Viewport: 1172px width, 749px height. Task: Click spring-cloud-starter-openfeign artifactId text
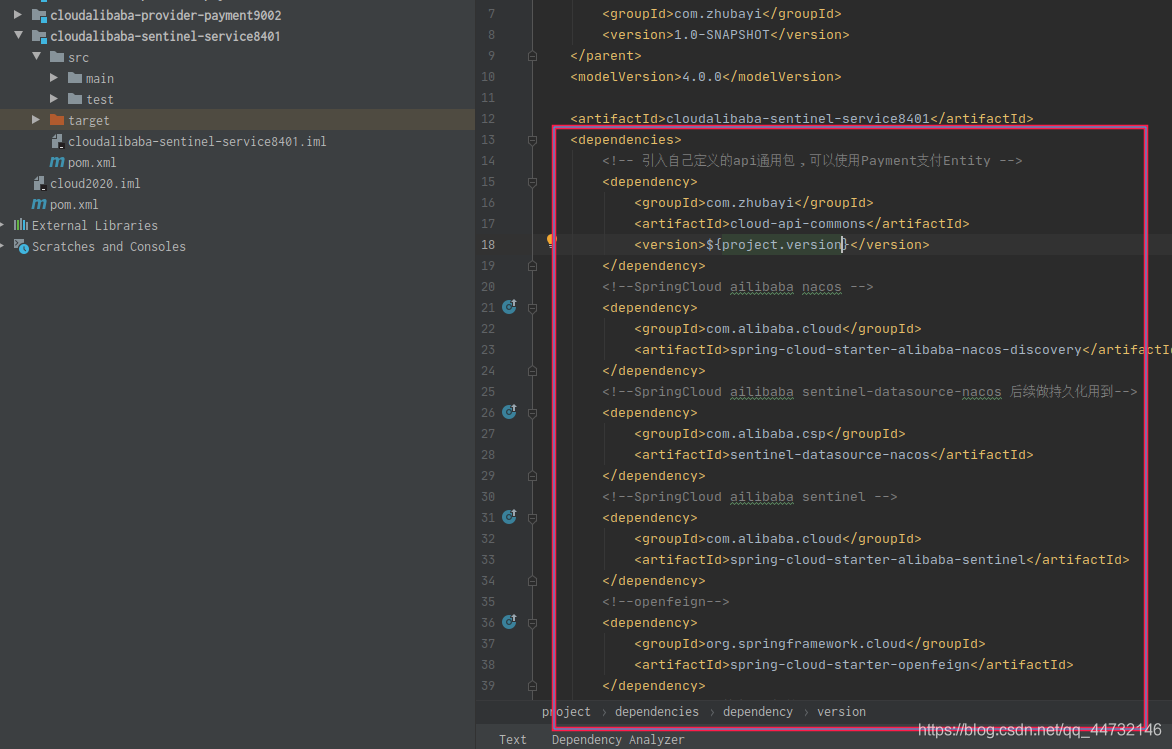[x=850, y=665]
